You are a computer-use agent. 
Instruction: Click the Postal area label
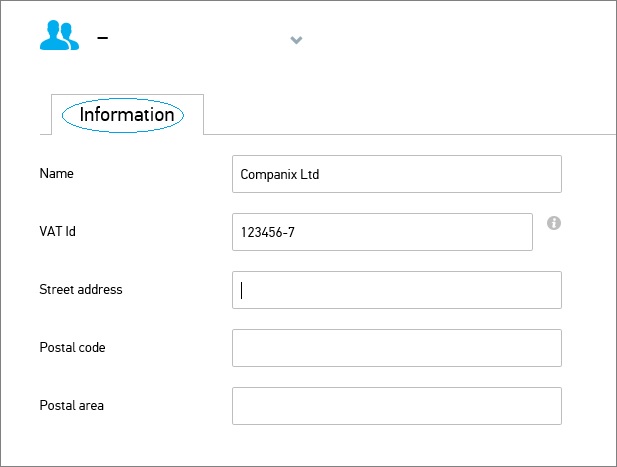(72, 405)
